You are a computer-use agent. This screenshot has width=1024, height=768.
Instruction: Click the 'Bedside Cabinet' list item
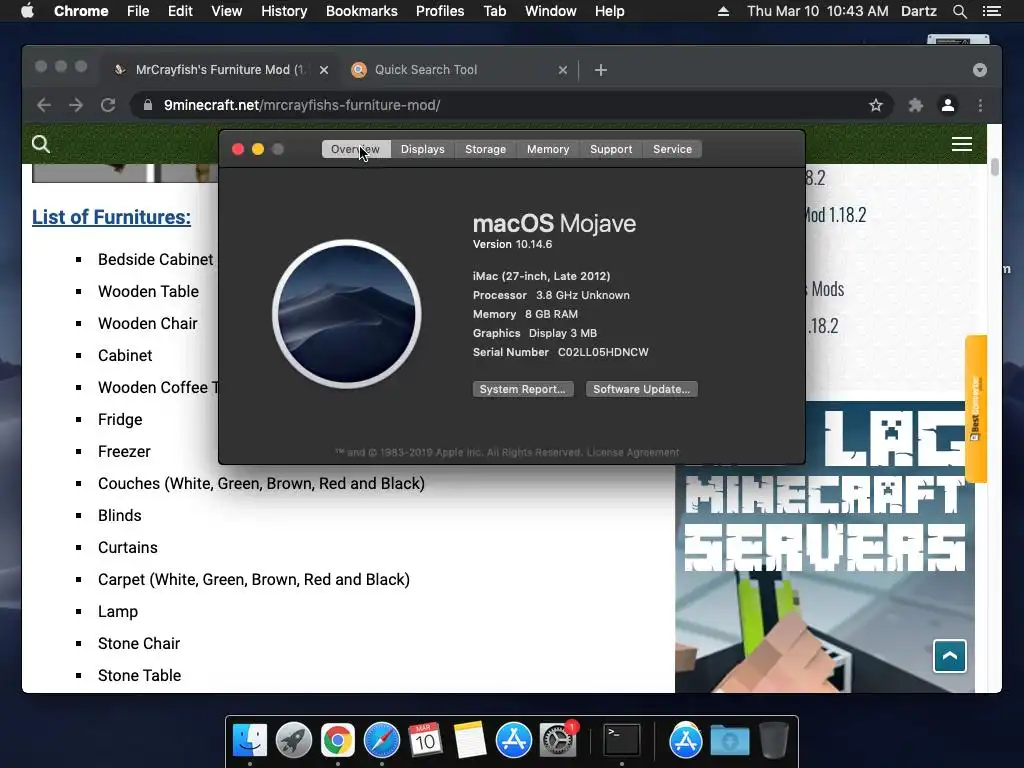[155, 259]
